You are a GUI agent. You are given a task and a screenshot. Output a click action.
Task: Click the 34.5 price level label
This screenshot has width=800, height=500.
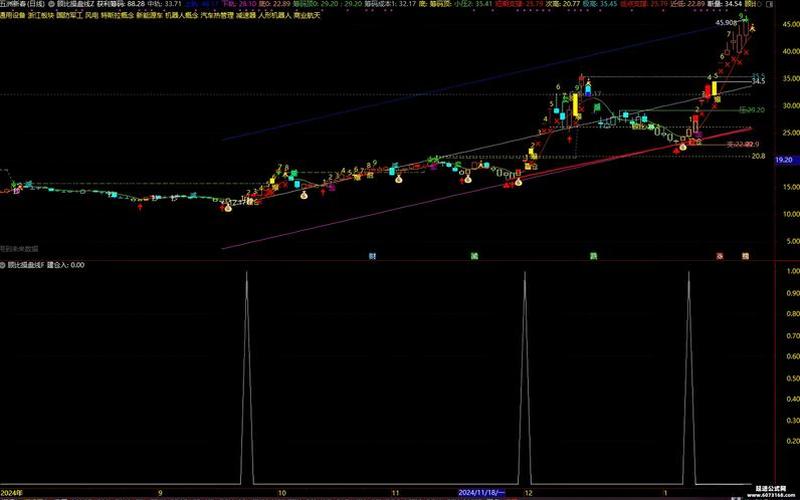click(759, 82)
